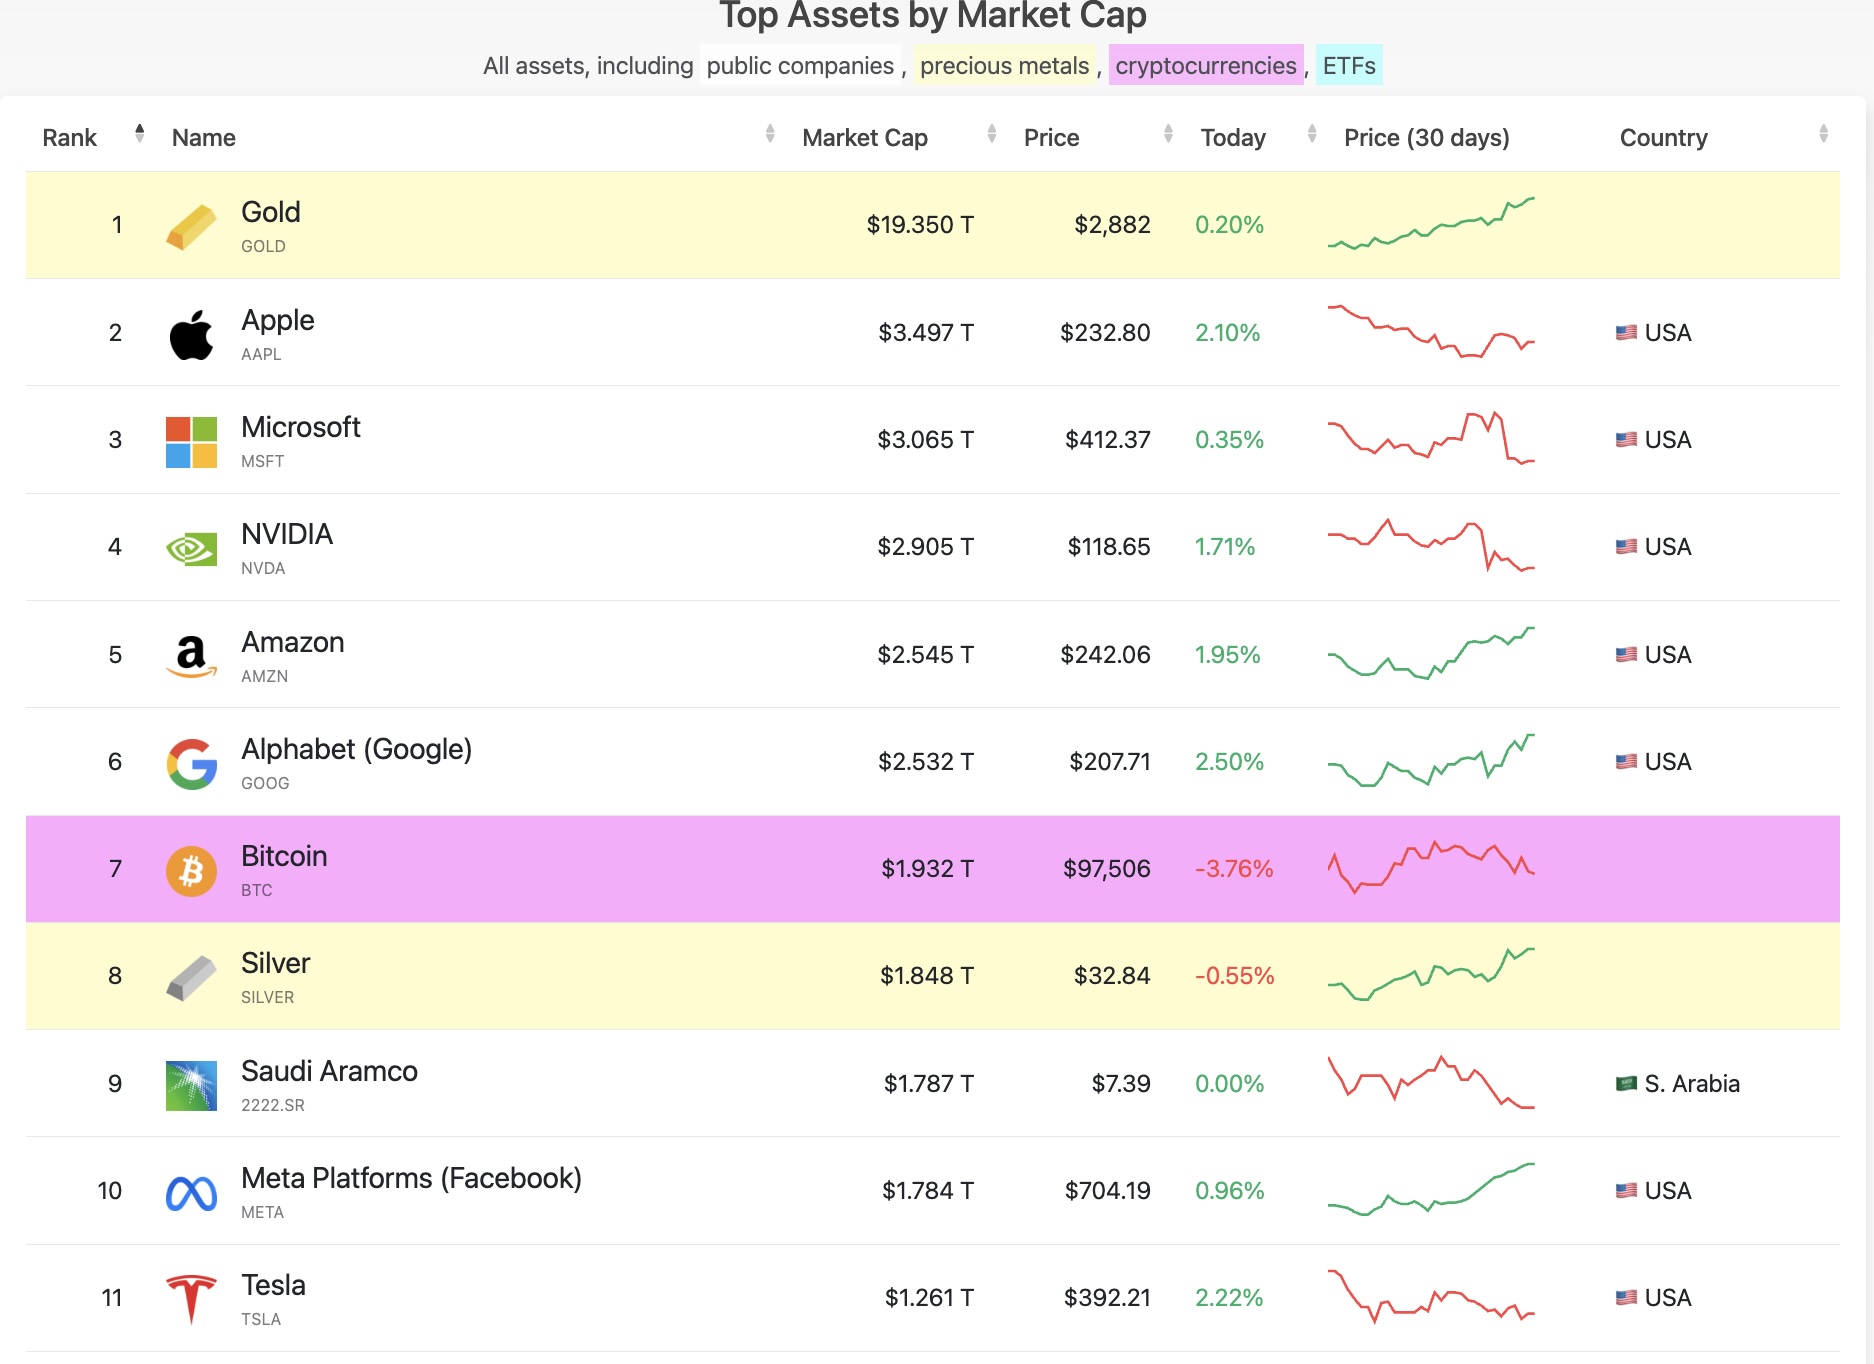
Task: Click NVIDIA's 30-day price chart
Action: pos(1431,545)
